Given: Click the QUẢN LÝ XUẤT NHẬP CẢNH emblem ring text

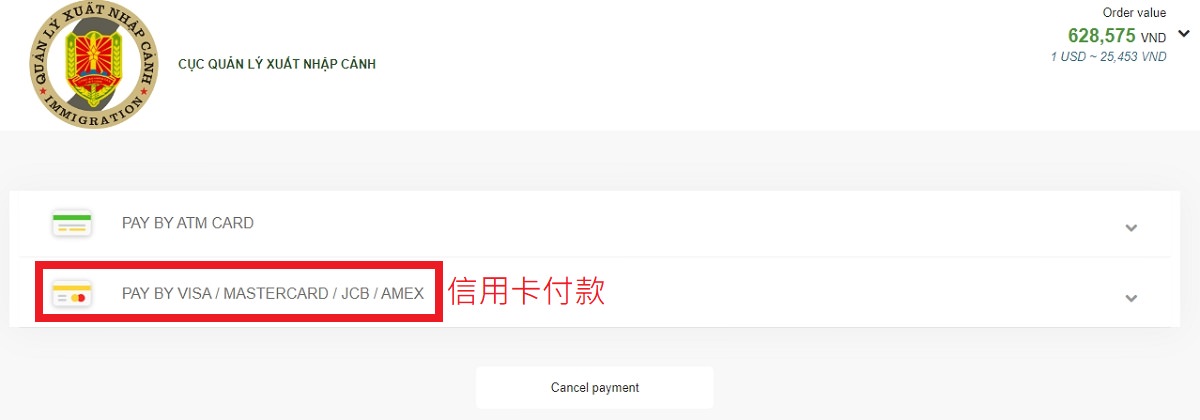Looking at the screenshot, I should coord(94,30).
